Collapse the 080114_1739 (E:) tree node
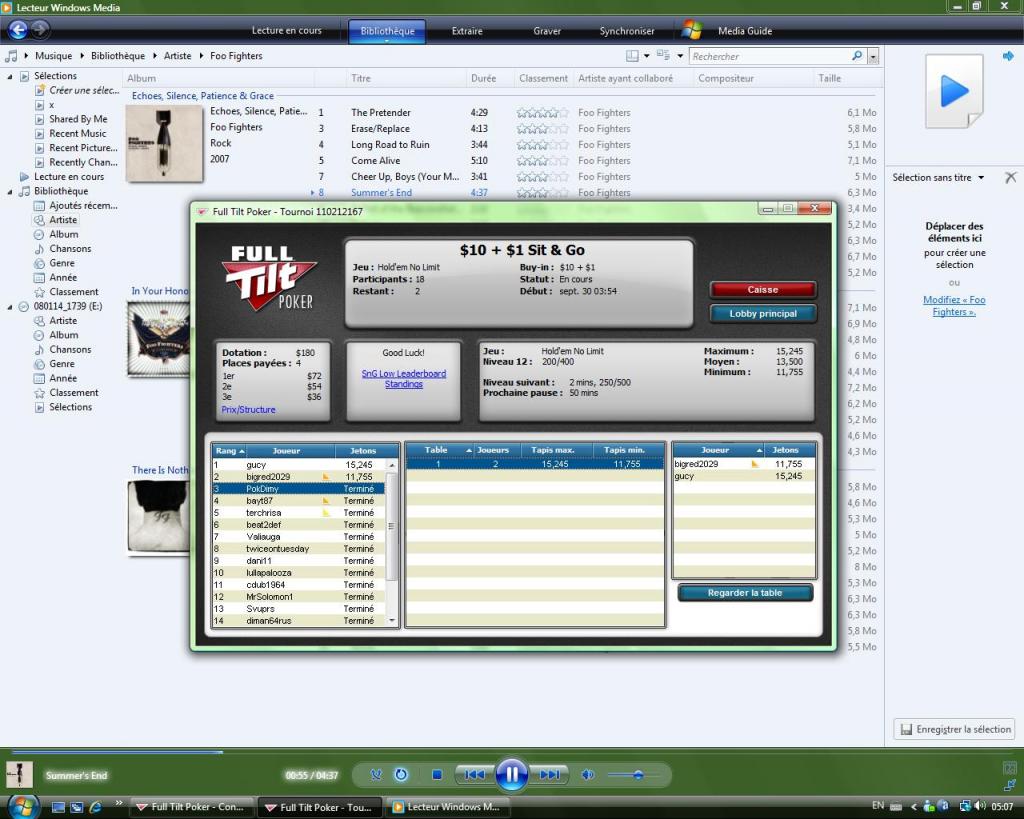 (x=10, y=306)
